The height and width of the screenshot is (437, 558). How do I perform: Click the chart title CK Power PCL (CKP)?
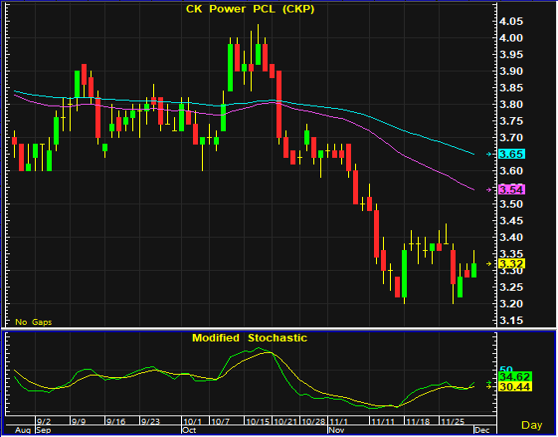[250, 9]
